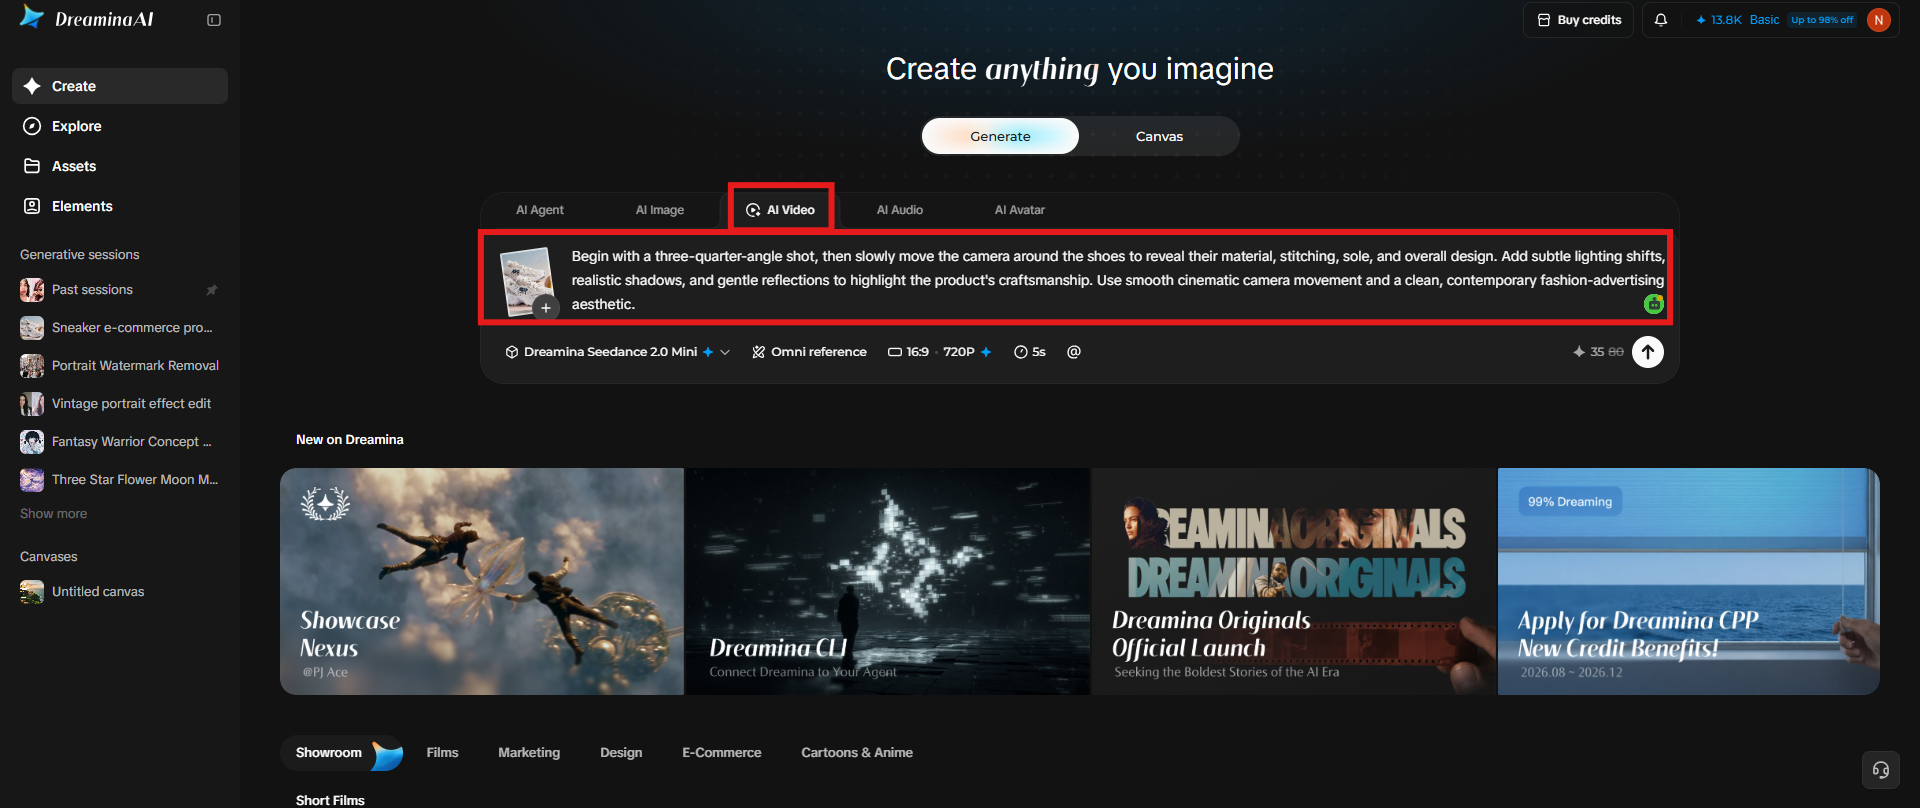
Task: Click the prompt text input field
Action: coord(1117,280)
